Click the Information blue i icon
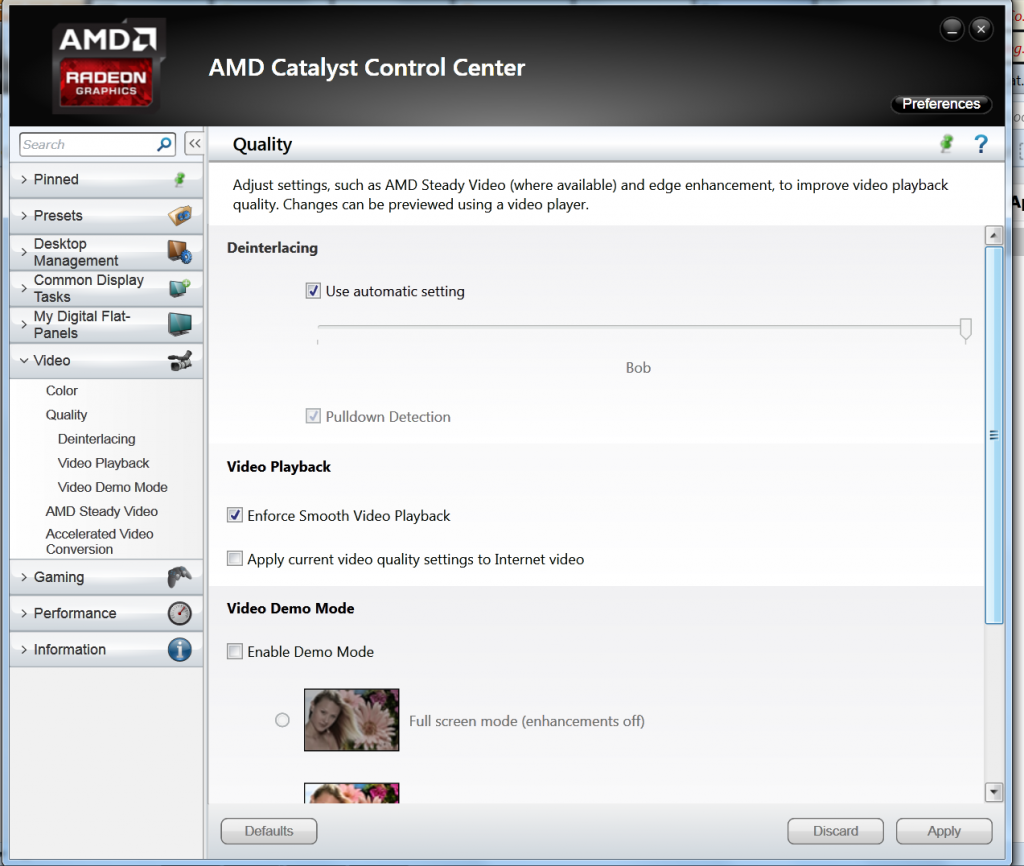This screenshot has width=1024, height=866. pyautogui.click(x=180, y=649)
